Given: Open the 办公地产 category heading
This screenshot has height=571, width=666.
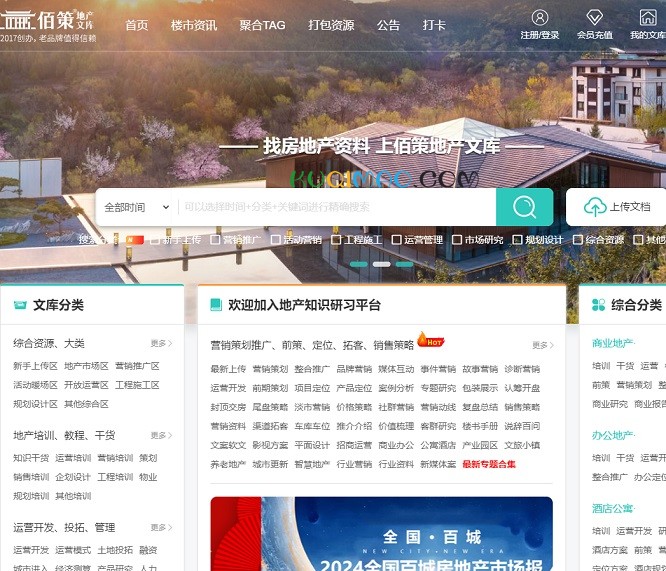Looking at the screenshot, I should pos(613,435).
